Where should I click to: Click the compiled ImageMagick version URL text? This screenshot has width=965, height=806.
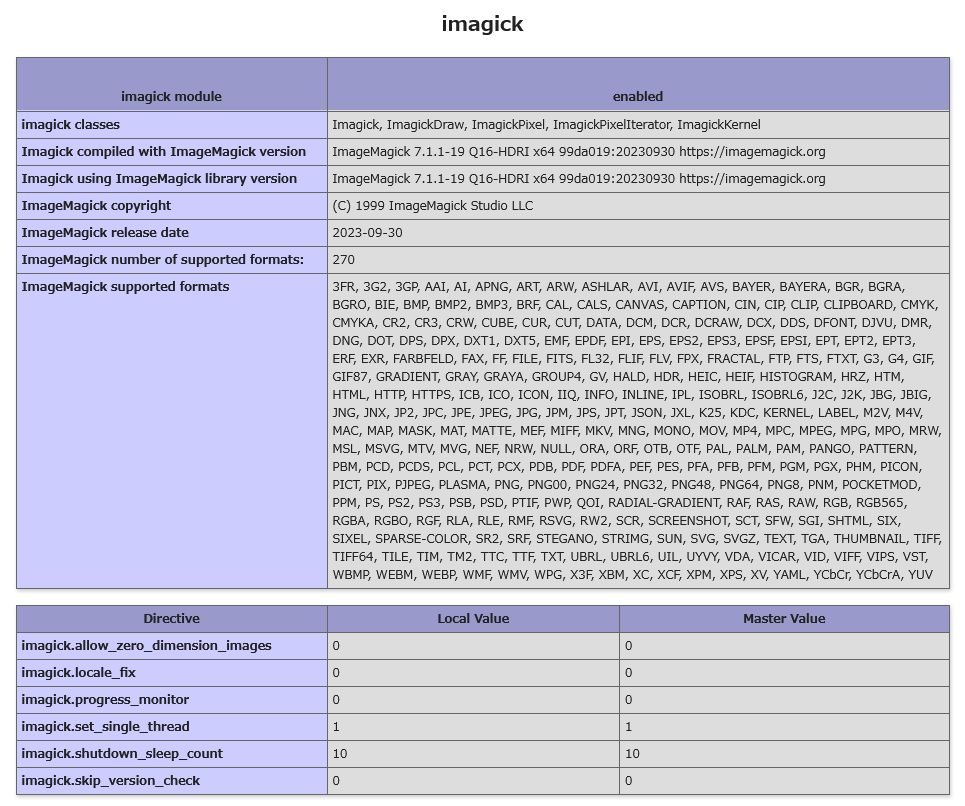[x=752, y=151]
